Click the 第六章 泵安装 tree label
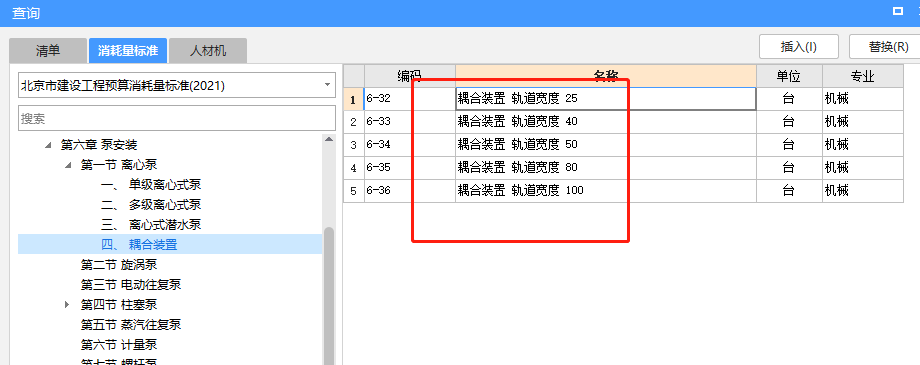The image size is (920, 365). [x=99, y=144]
